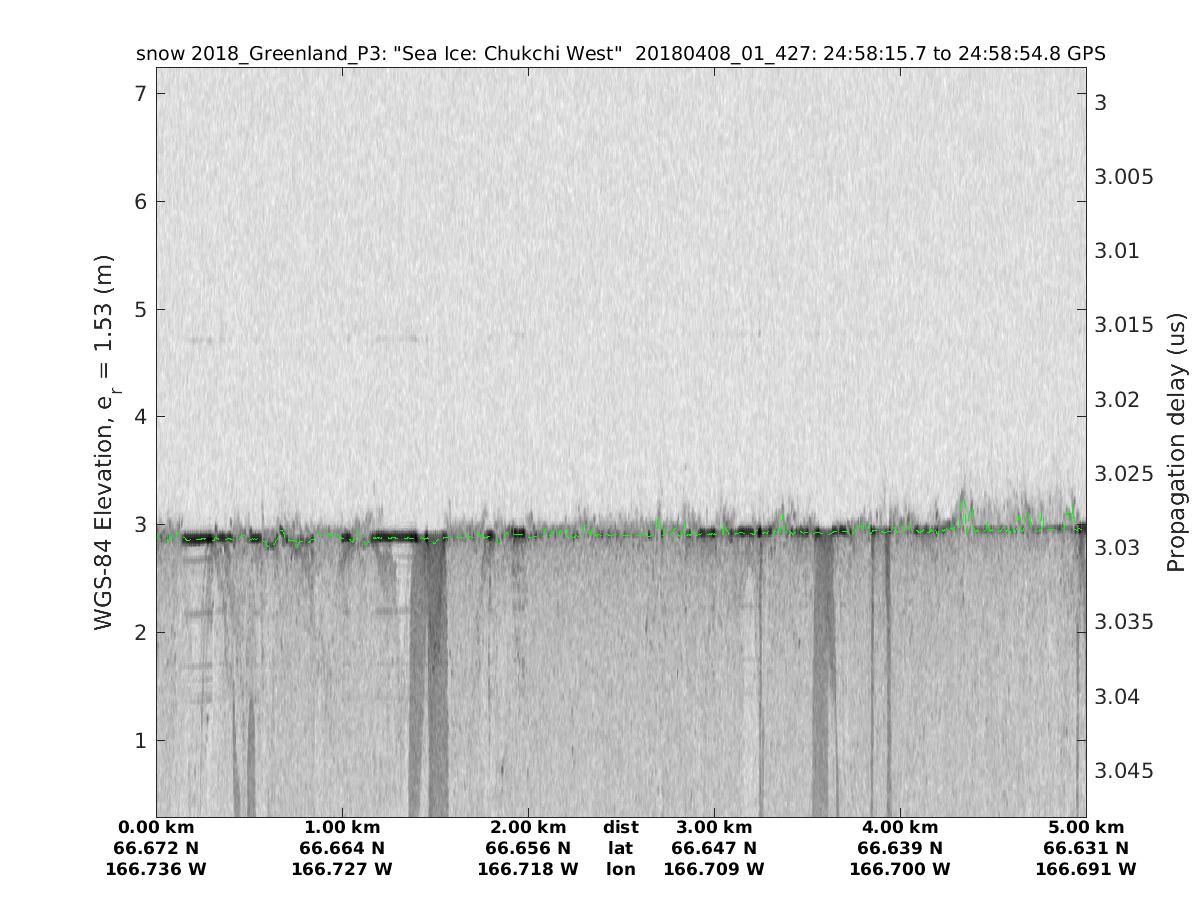Click the 'dist' legend text below axis

[x=621, y=828]
